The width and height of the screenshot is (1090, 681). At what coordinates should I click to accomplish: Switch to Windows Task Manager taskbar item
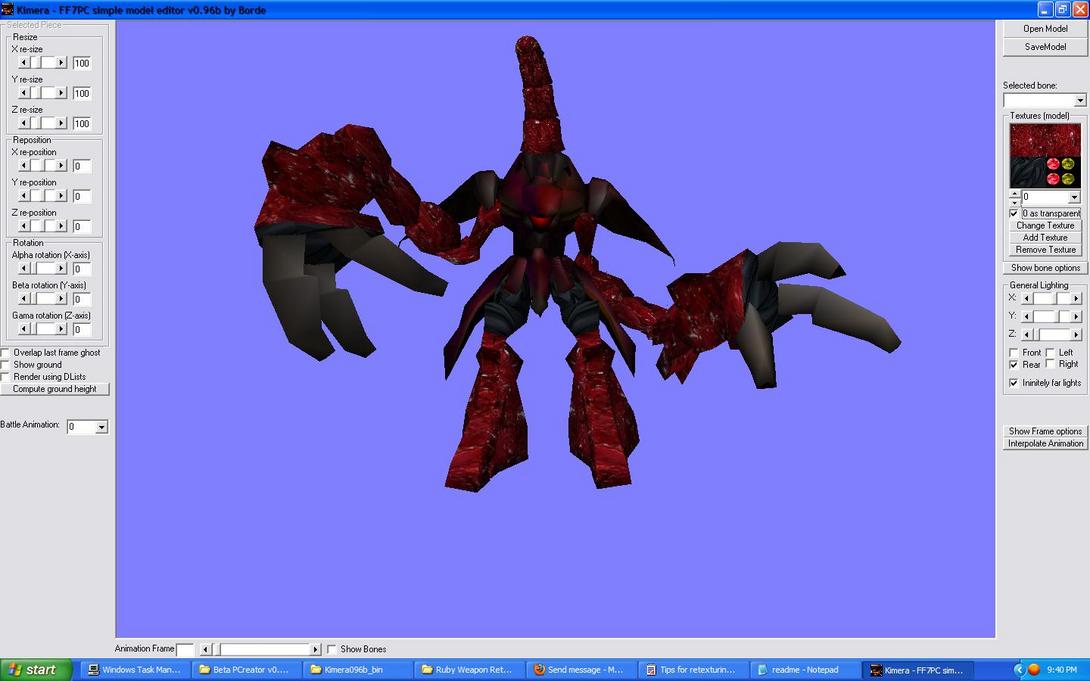click(136, 670)
